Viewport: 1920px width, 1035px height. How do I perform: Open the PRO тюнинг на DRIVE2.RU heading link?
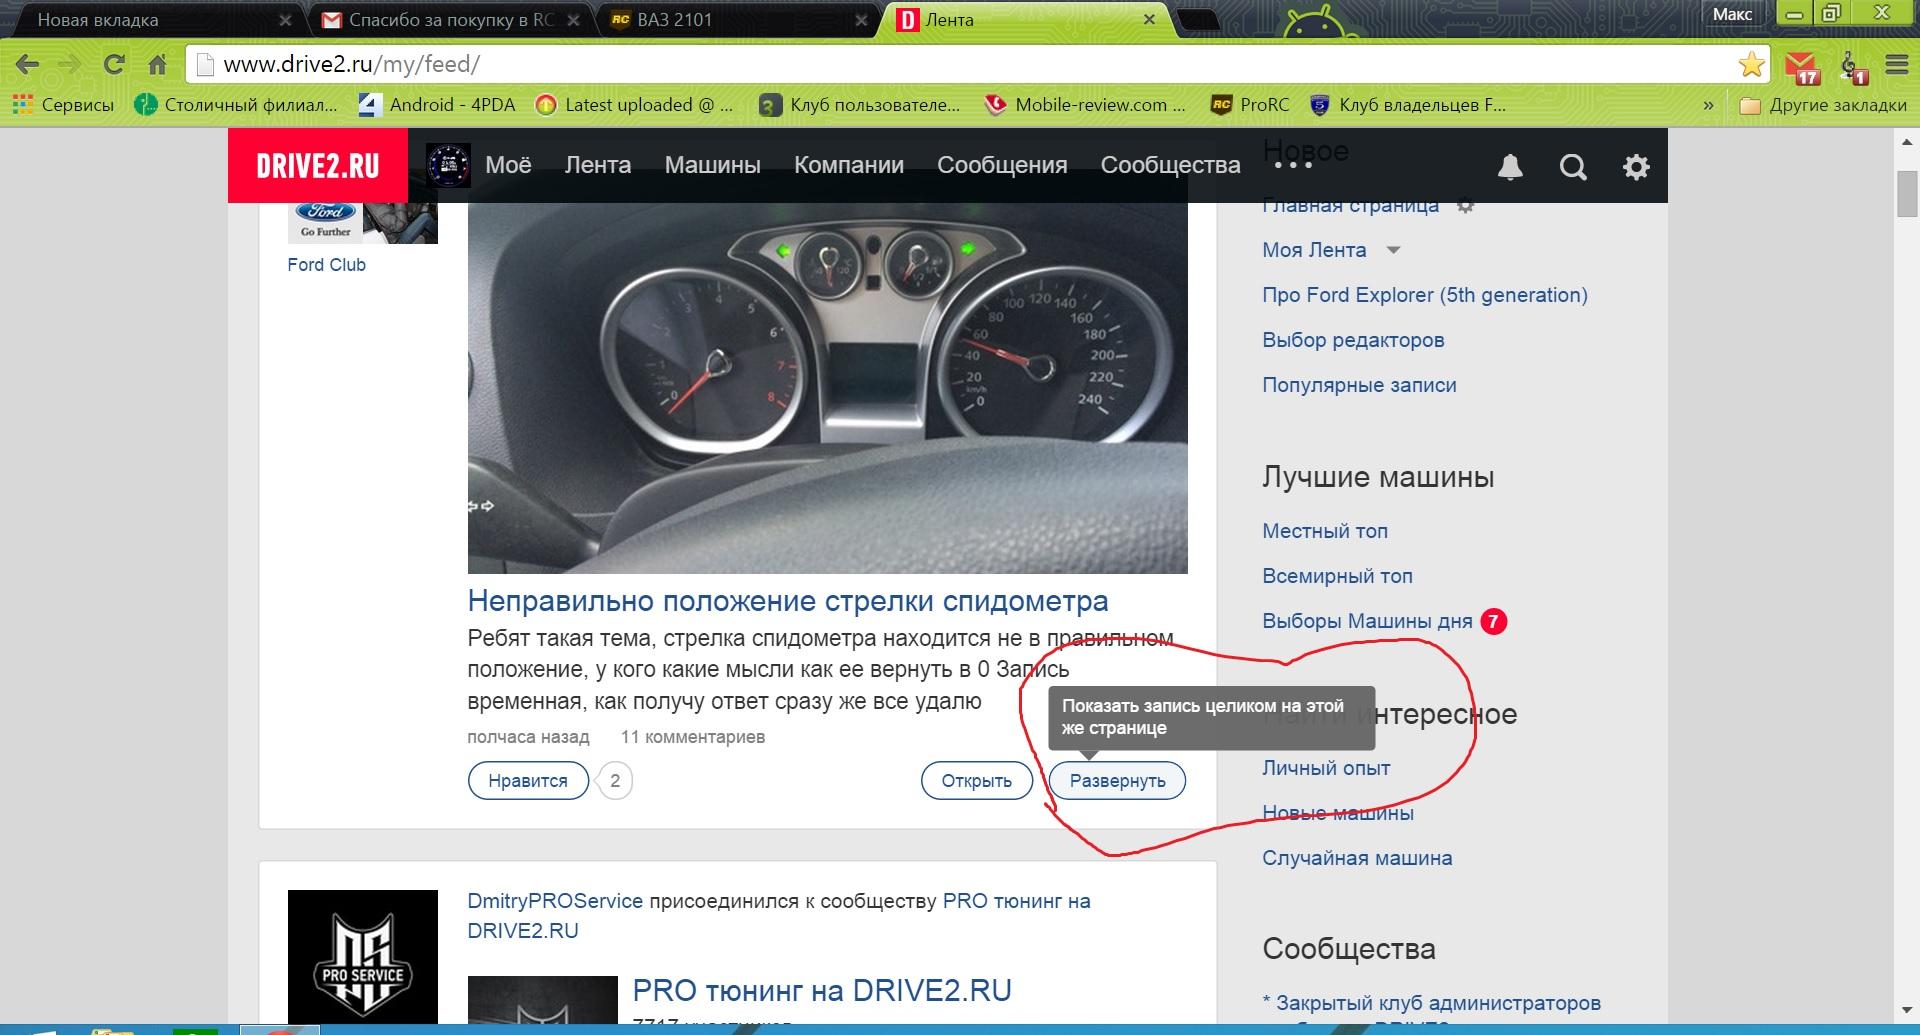[822, 990]
